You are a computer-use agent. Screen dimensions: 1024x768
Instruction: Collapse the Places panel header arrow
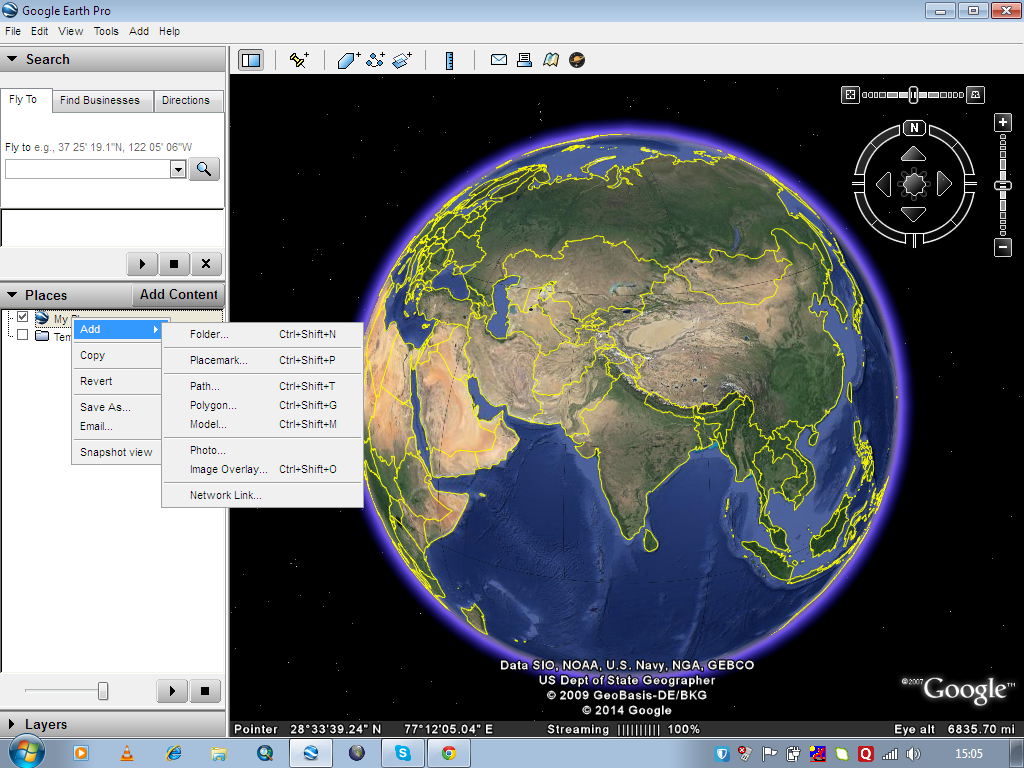10,295
